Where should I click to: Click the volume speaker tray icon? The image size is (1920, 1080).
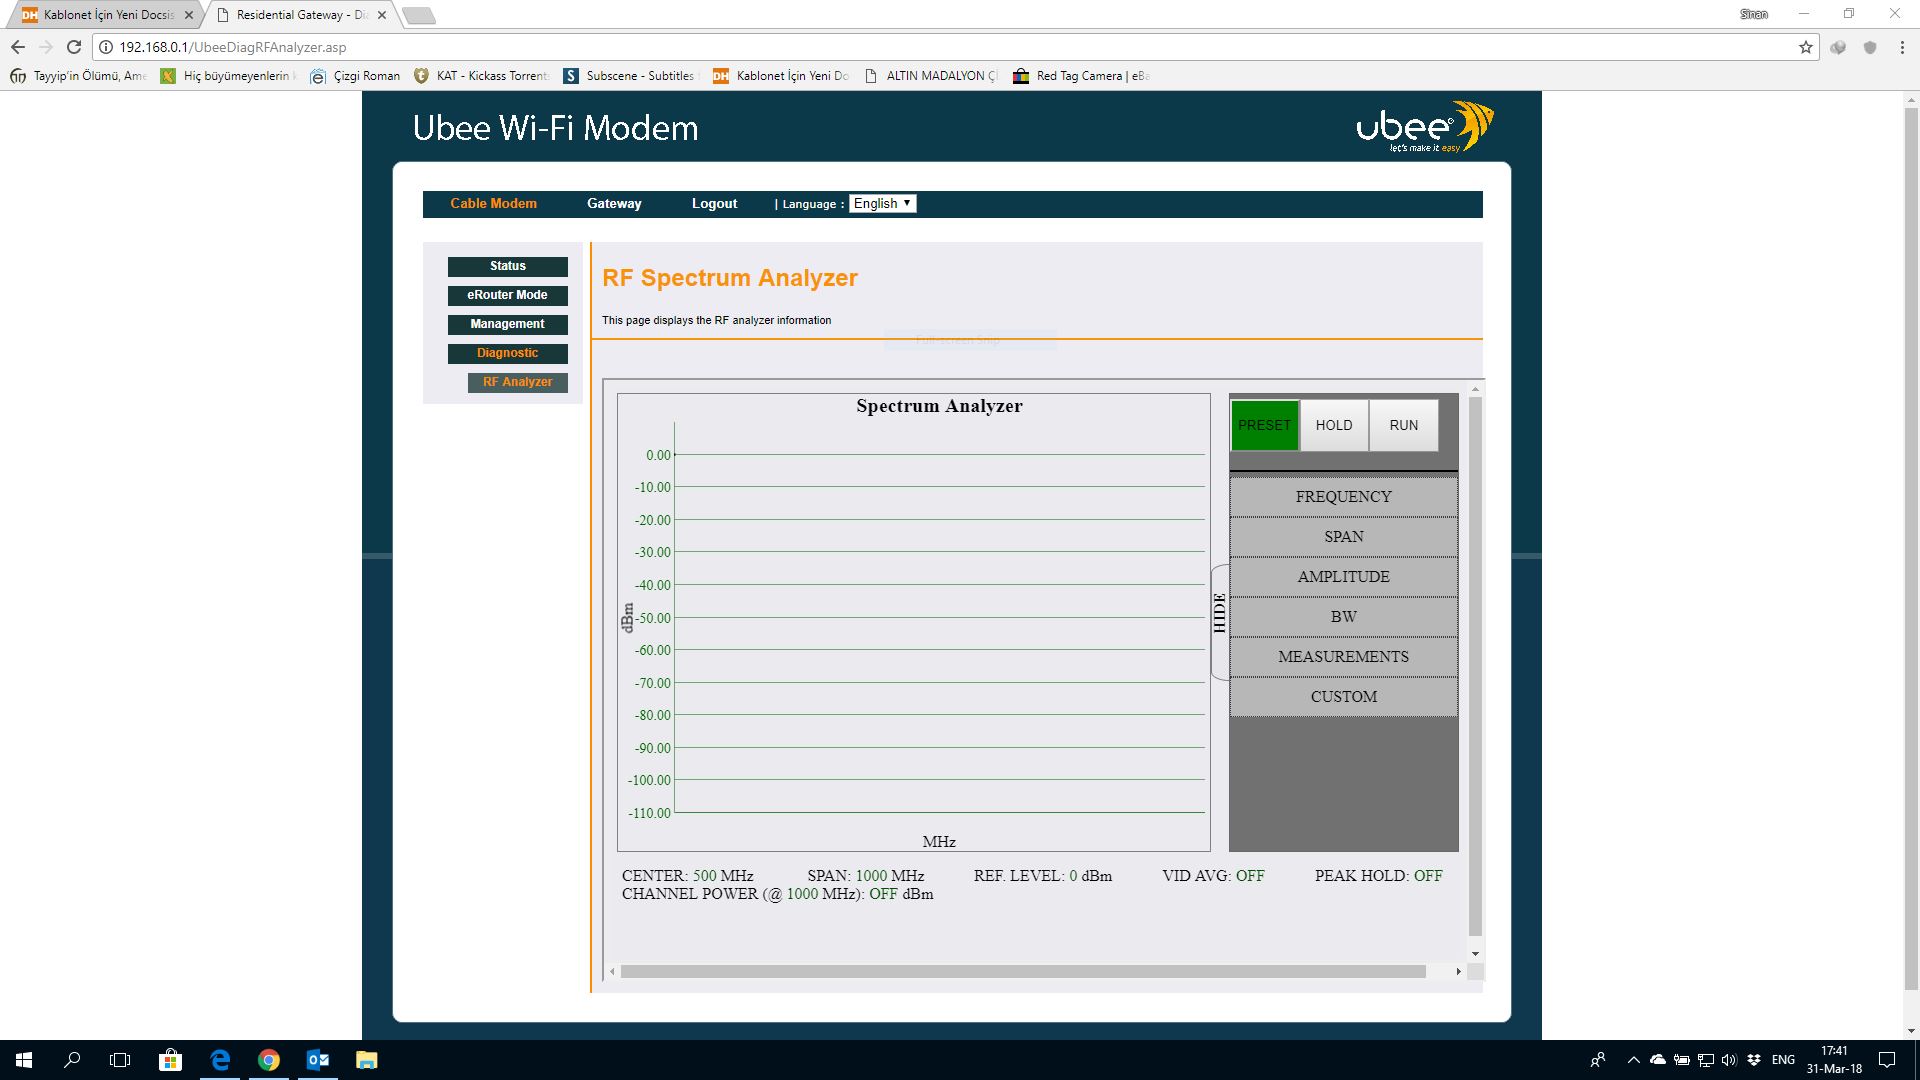coord(1729,1060)
